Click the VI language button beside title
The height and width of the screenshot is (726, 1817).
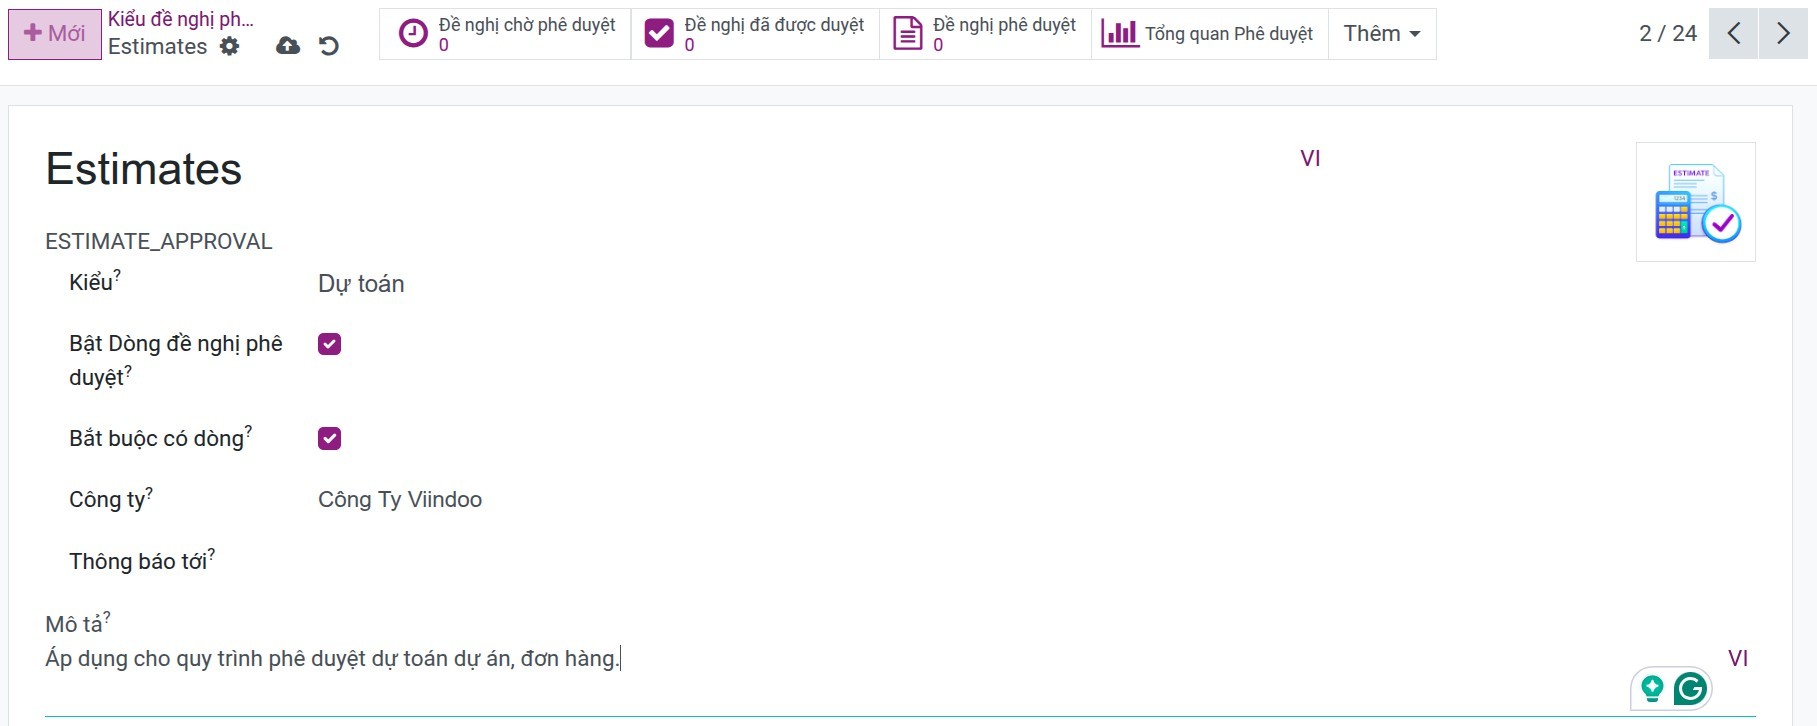(1310, 158)
